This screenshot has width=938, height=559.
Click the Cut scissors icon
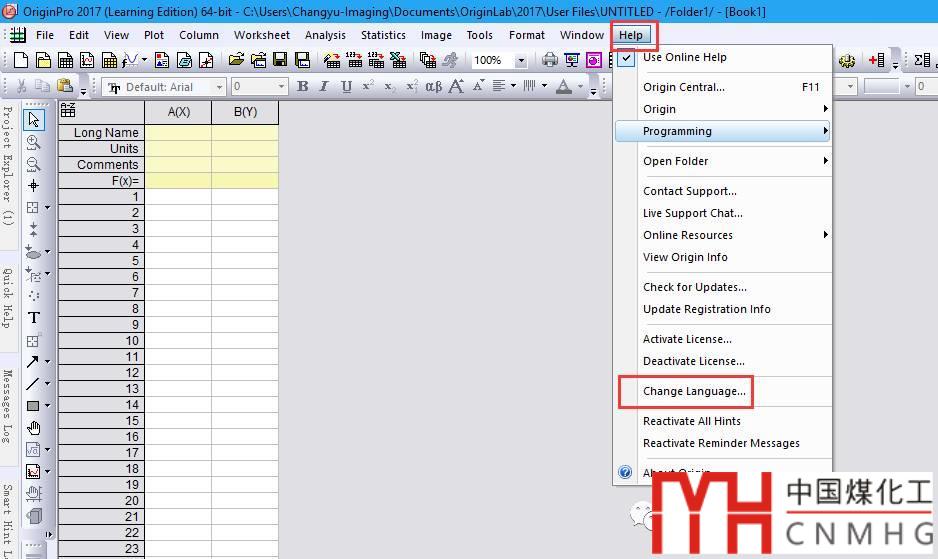click(x=22, y=86)
